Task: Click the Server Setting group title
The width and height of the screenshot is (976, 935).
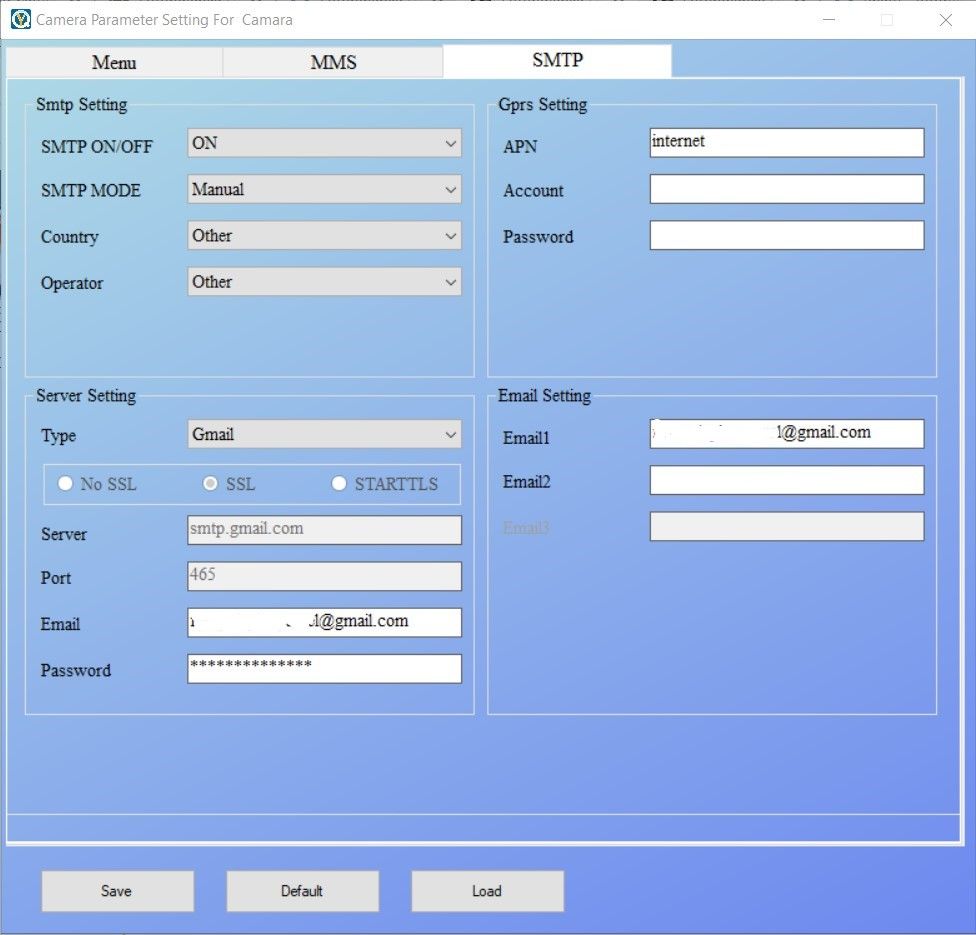Action: (86, 396)
